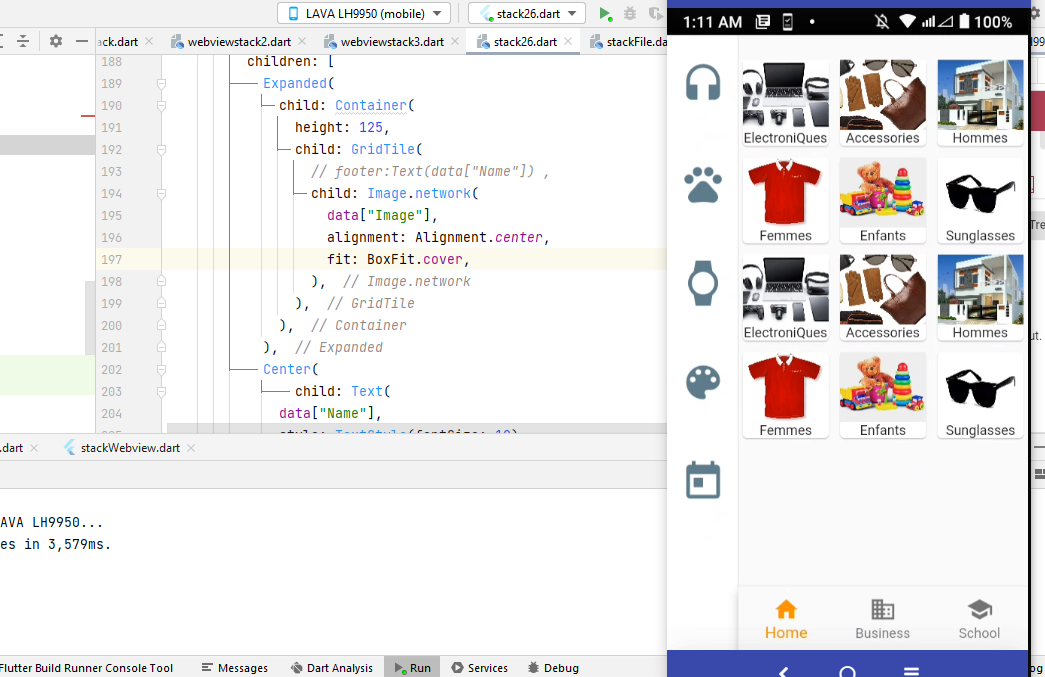Viewport: 1045px width, 677px height.
Task: Tap the Home bottom navigation item
Action: 786,619
